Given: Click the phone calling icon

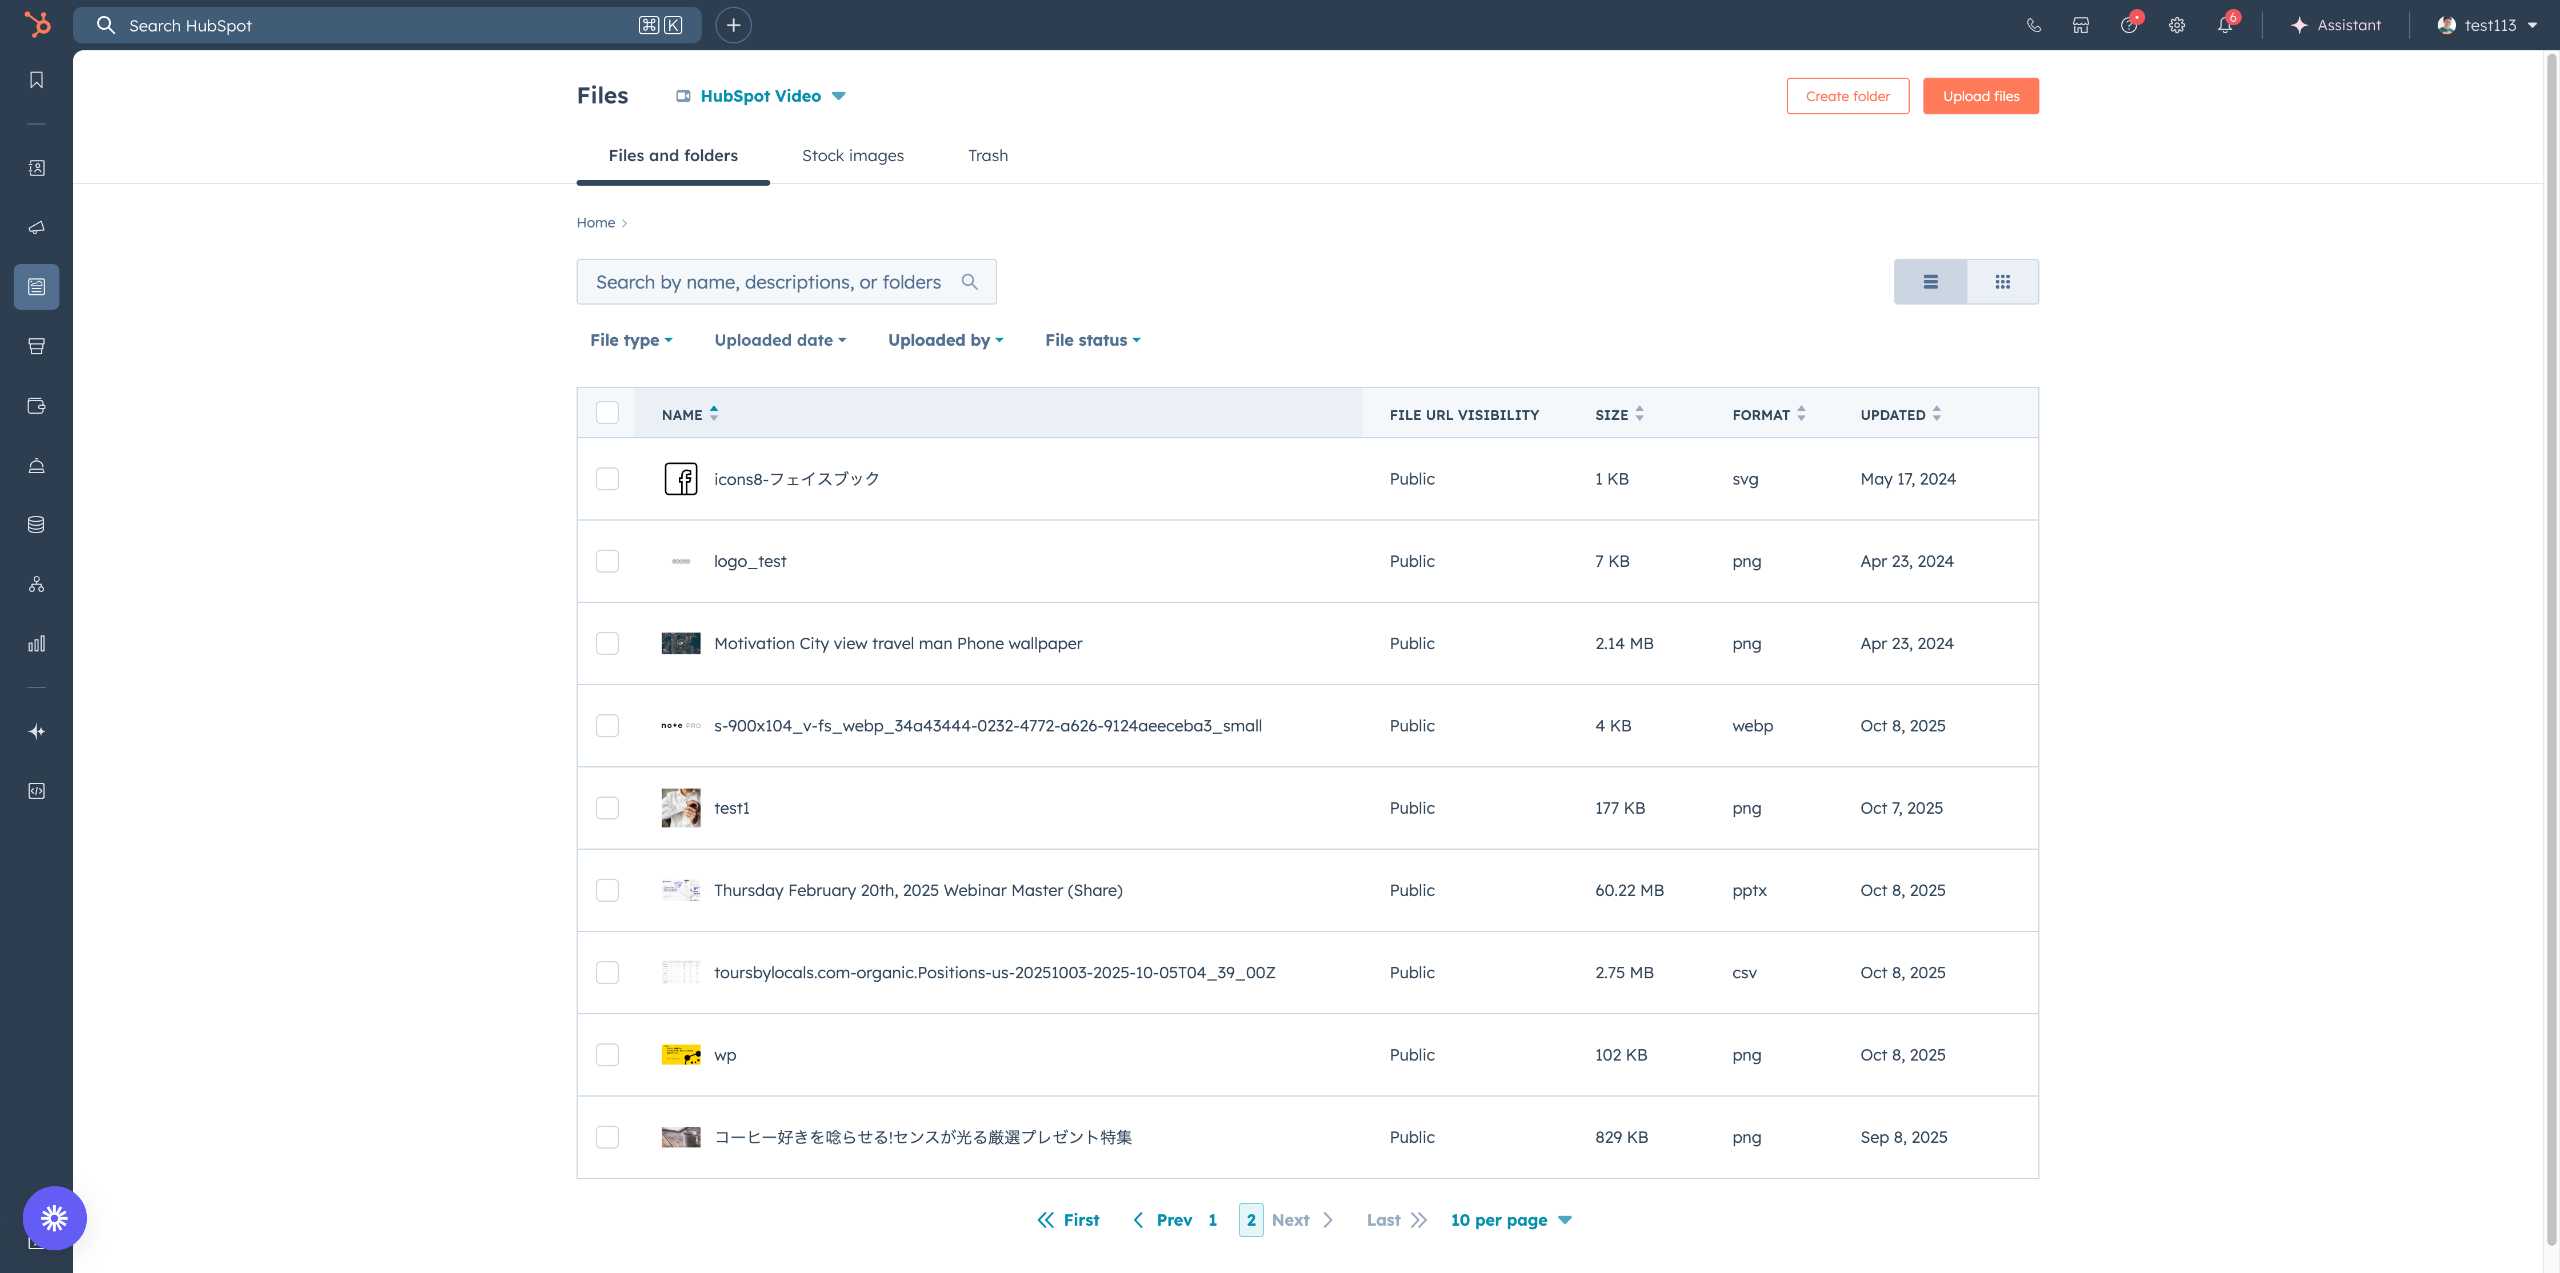Looking at the screenshot, I should coord(2033,25).
